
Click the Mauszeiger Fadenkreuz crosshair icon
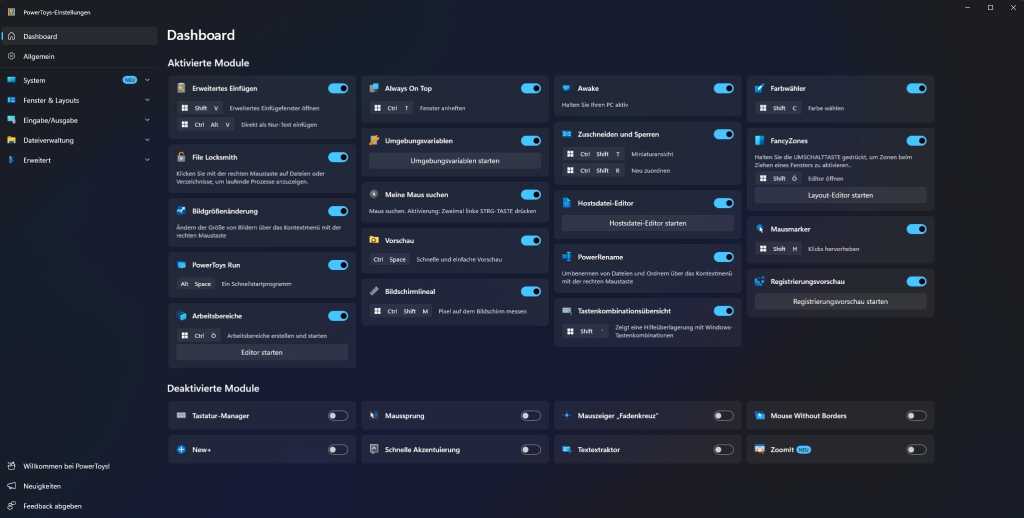pos(566,415)
